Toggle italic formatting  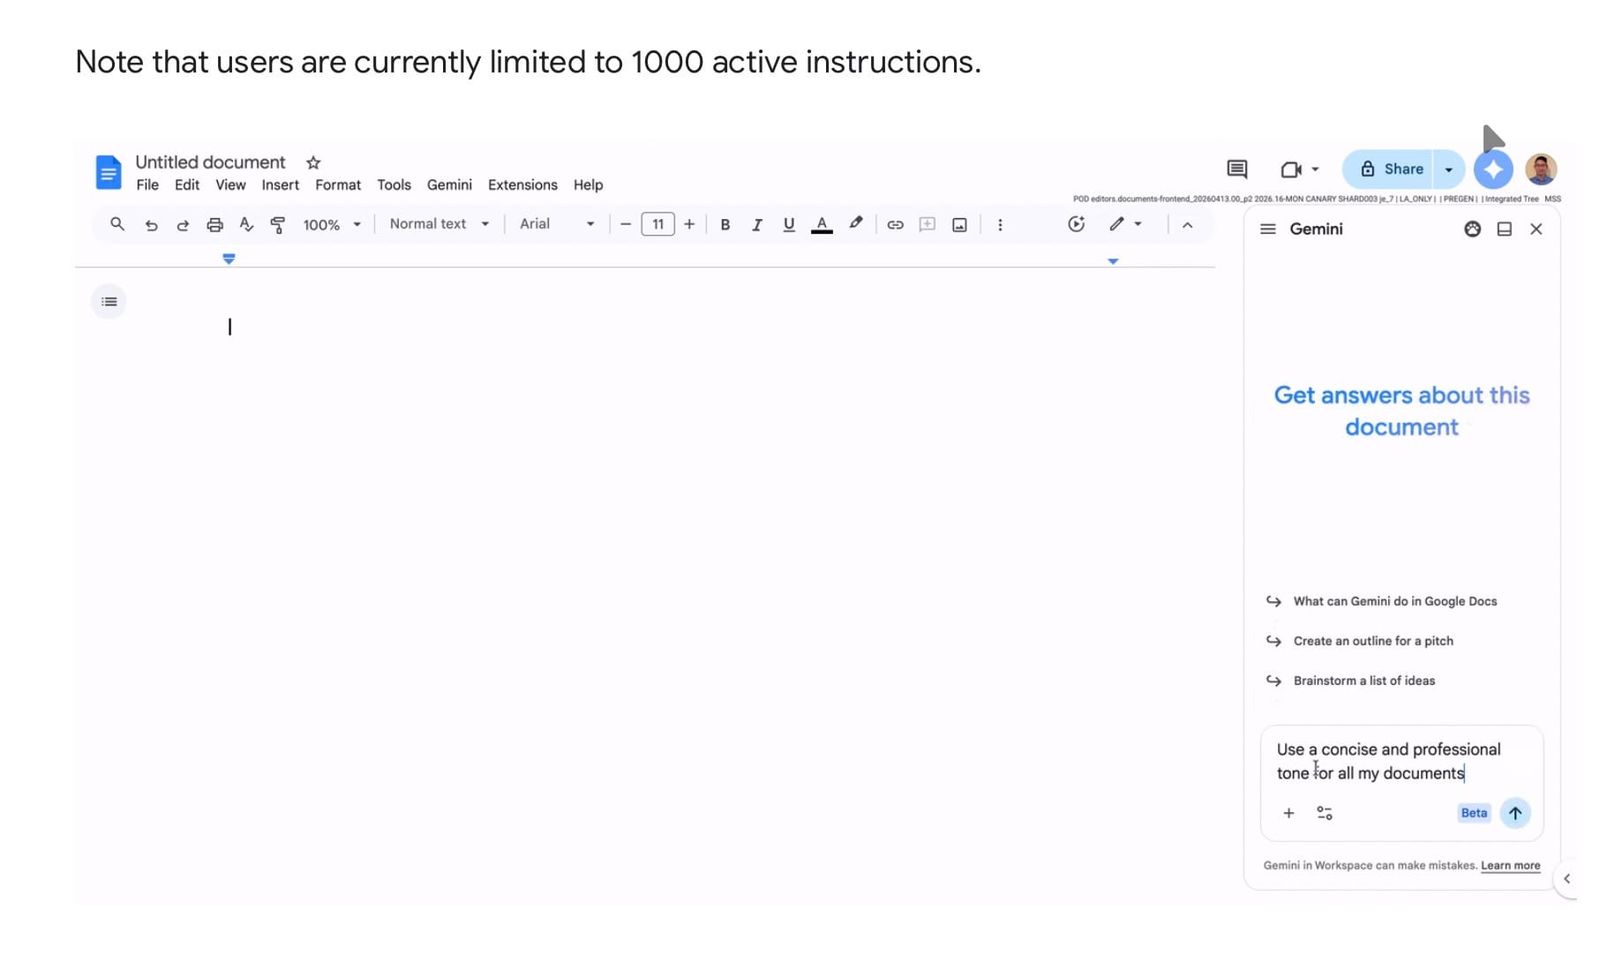(x=757, y=225)
